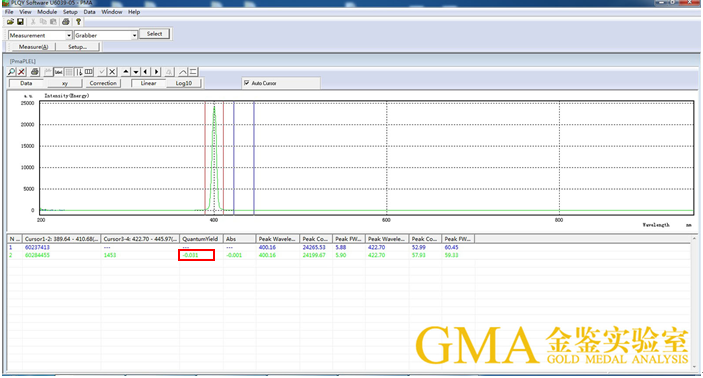
Task: Click the Save floppy disk icon
Action: click(20, 22)
